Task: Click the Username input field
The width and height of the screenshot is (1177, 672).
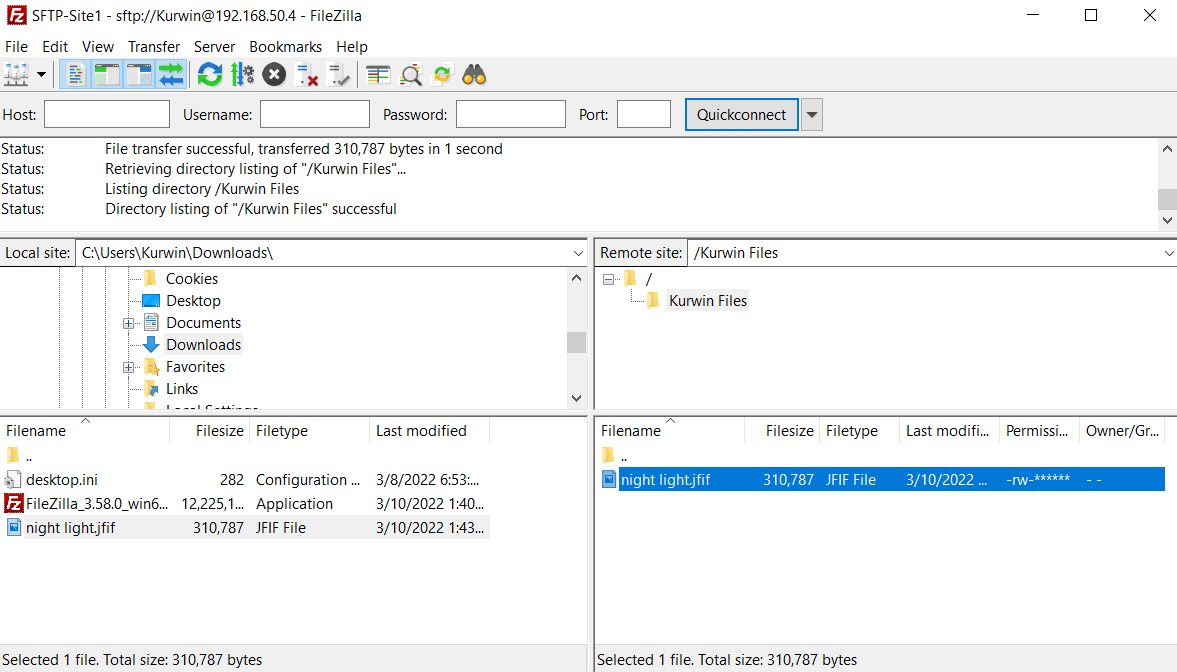Action: (314, 114)
